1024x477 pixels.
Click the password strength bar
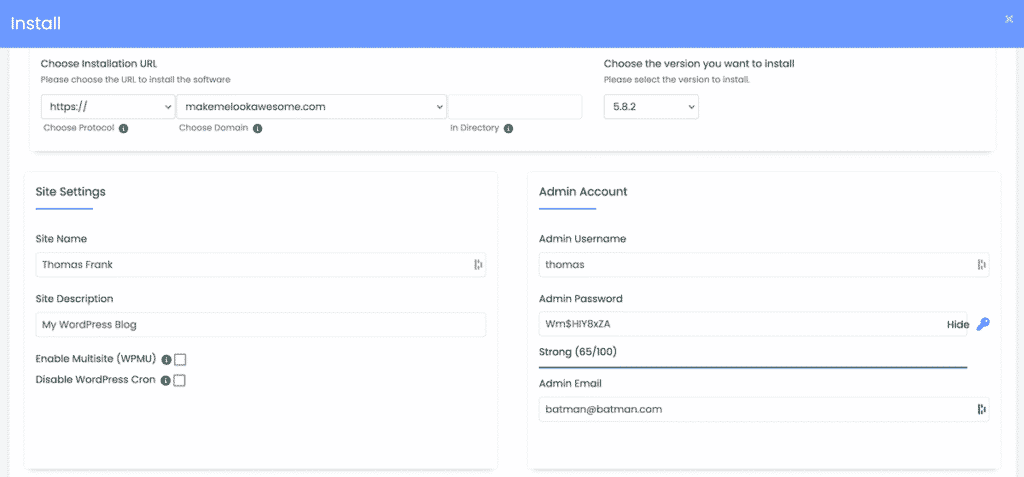pyautogui.click(x=753, y=367)
